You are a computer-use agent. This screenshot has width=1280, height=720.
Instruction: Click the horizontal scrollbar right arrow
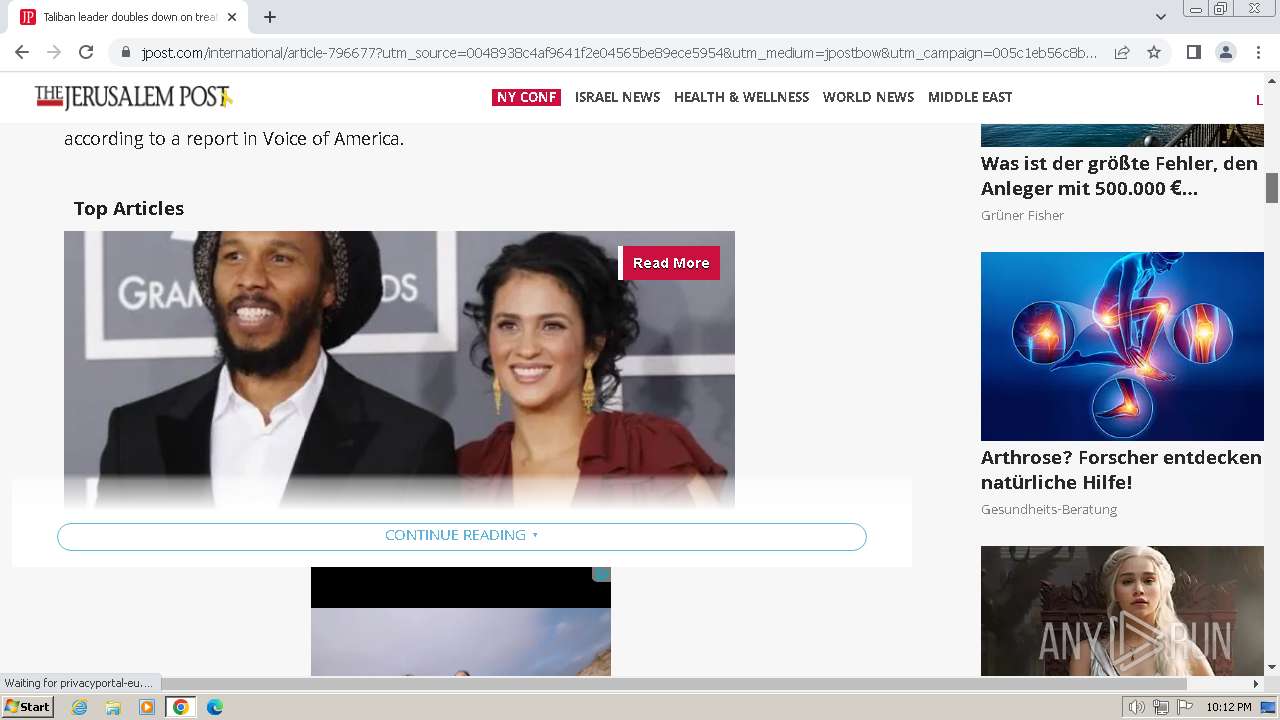(1256, 684)
